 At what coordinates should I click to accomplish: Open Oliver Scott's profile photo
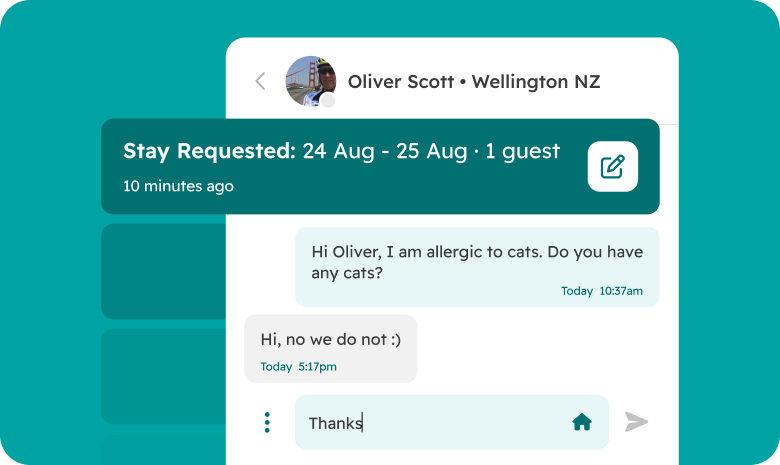click(310, 81)
